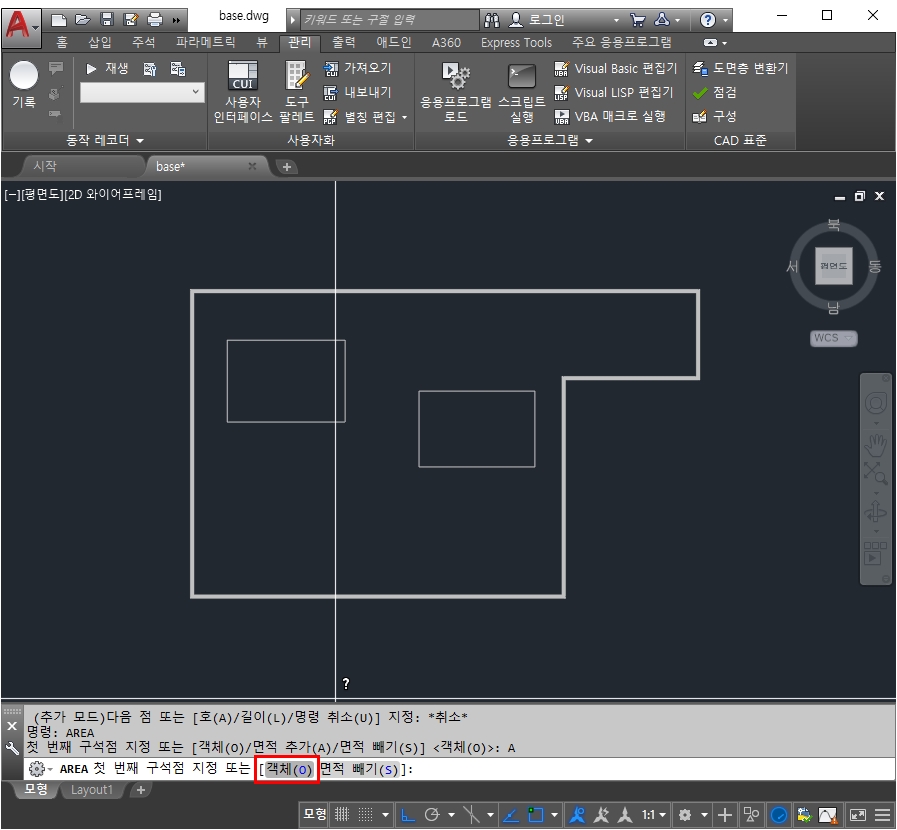Expand quick access toolbar overflow arrows
Image resolution: width=897 pixels, height=830 pixels.
click(x=176, y=21)
